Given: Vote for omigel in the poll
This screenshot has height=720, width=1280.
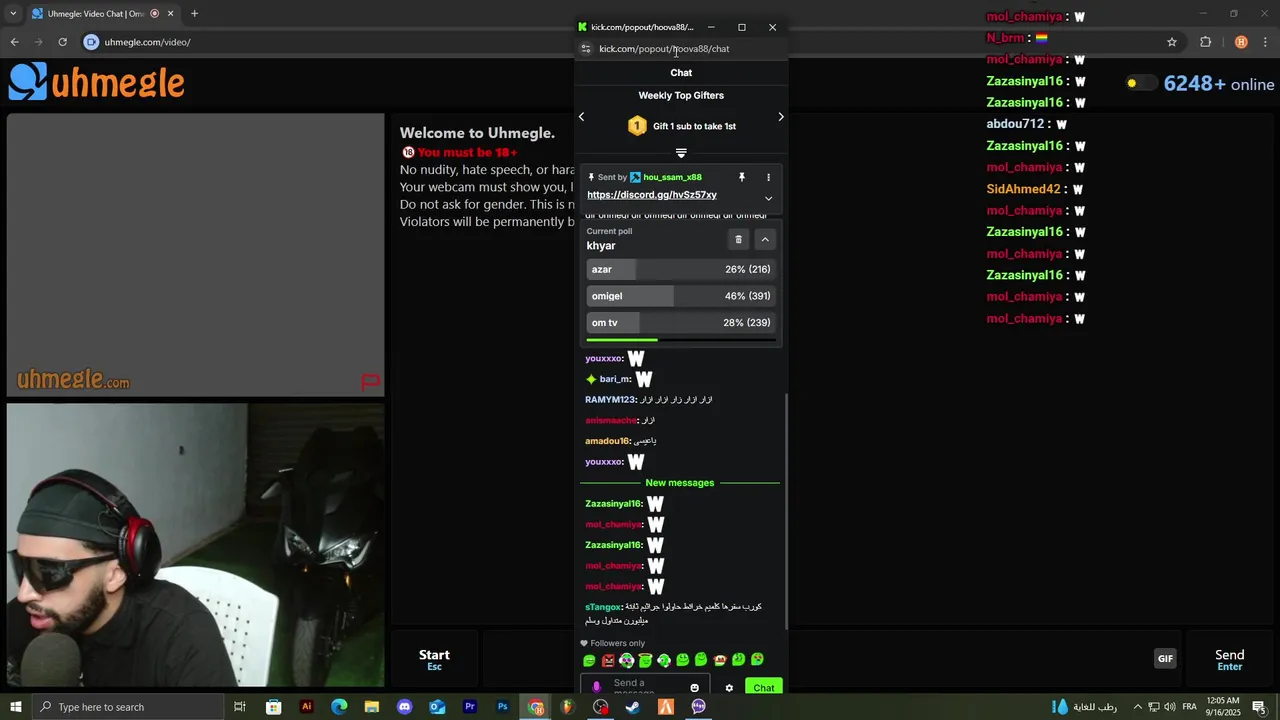Looking at the screenshot, I should pos(681,296).
